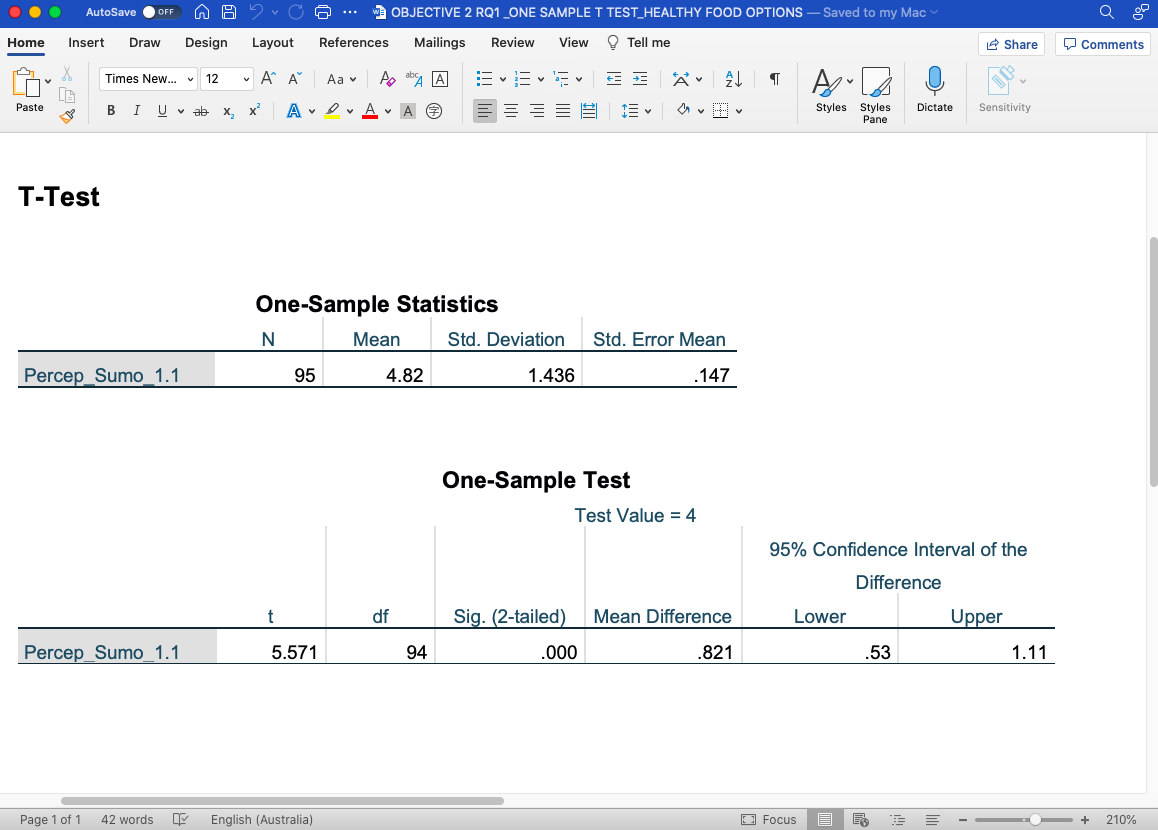Print the document using the printer icon
The width and height of the screenshot is (1158, 830).
tap(323, 12)
